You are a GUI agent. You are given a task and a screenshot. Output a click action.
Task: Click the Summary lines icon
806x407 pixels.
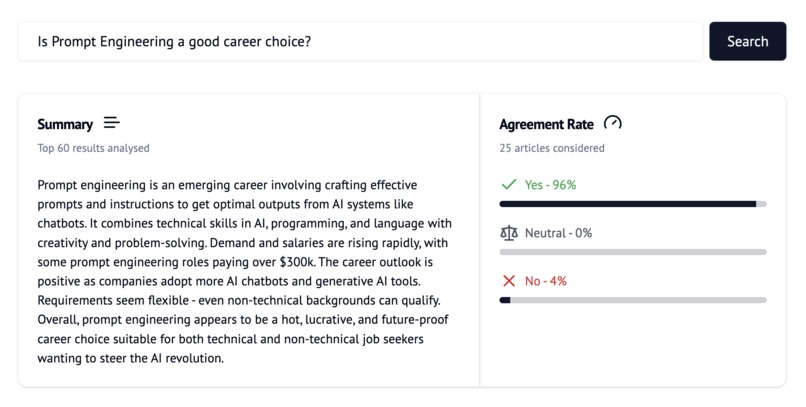tap(112, 123)
